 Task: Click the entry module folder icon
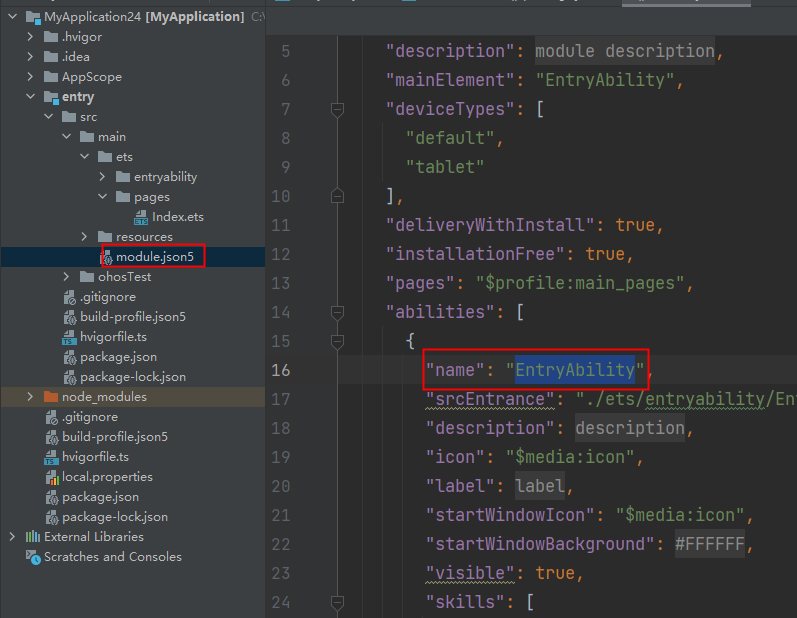pyautogui.click(x=51, y=97)
